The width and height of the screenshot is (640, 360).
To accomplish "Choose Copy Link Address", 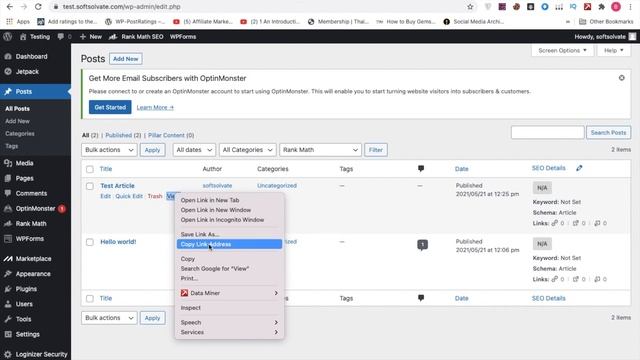I will [229, 244].
